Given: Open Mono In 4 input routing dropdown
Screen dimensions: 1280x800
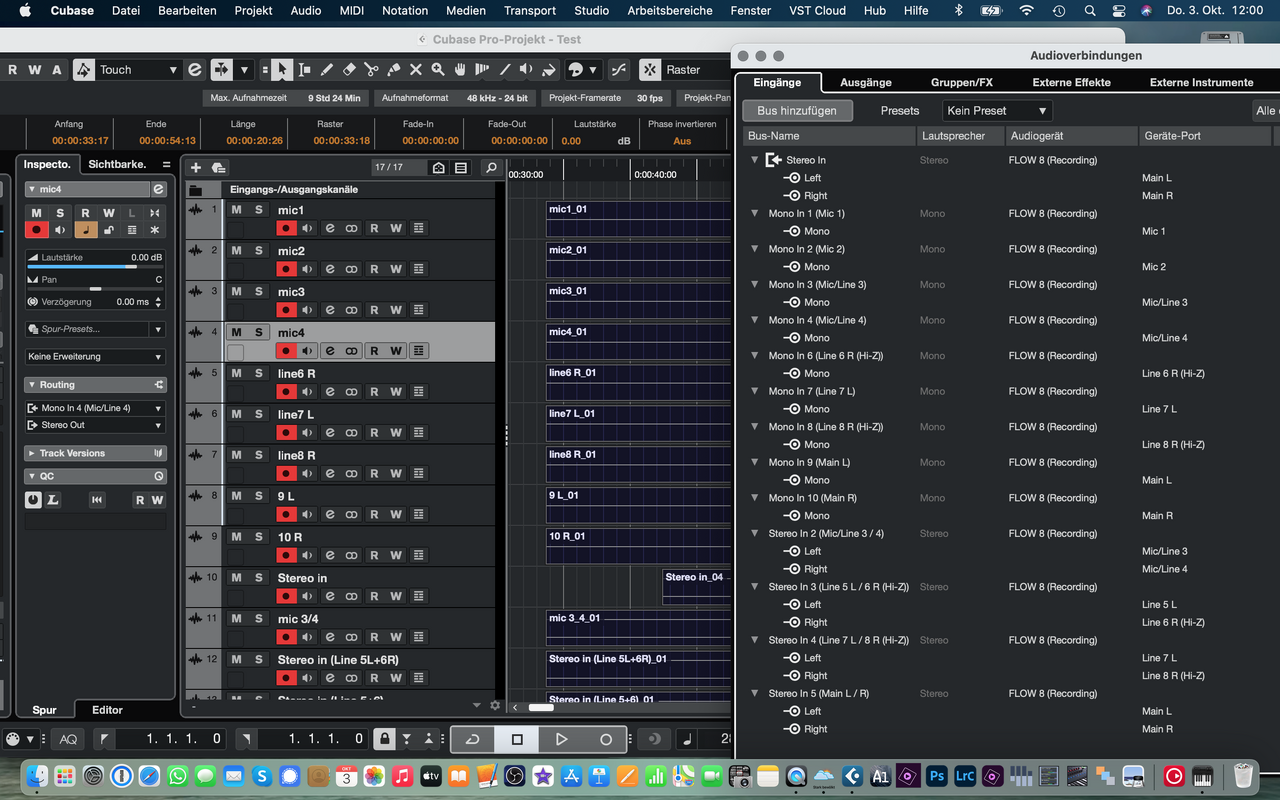Looking at the screenshot, I should pos(95,408).
